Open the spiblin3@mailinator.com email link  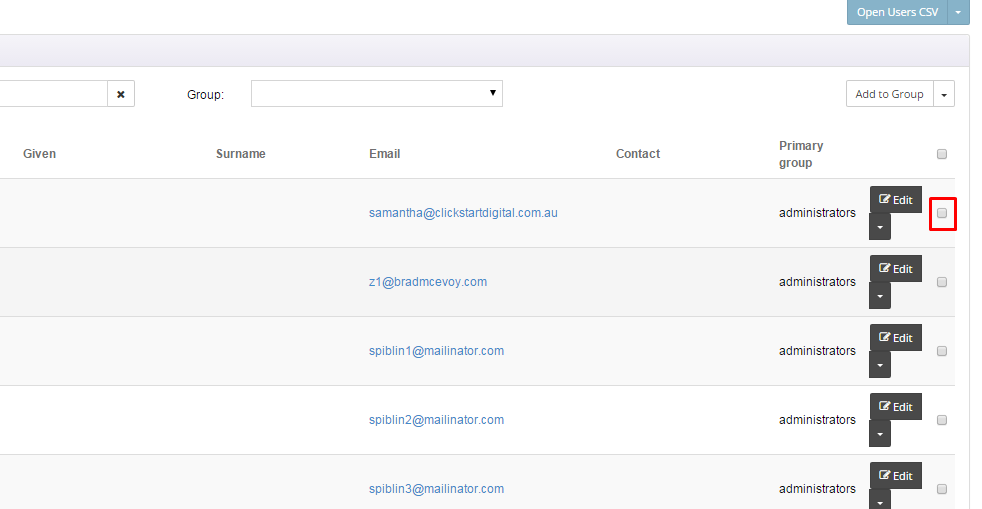437,488
